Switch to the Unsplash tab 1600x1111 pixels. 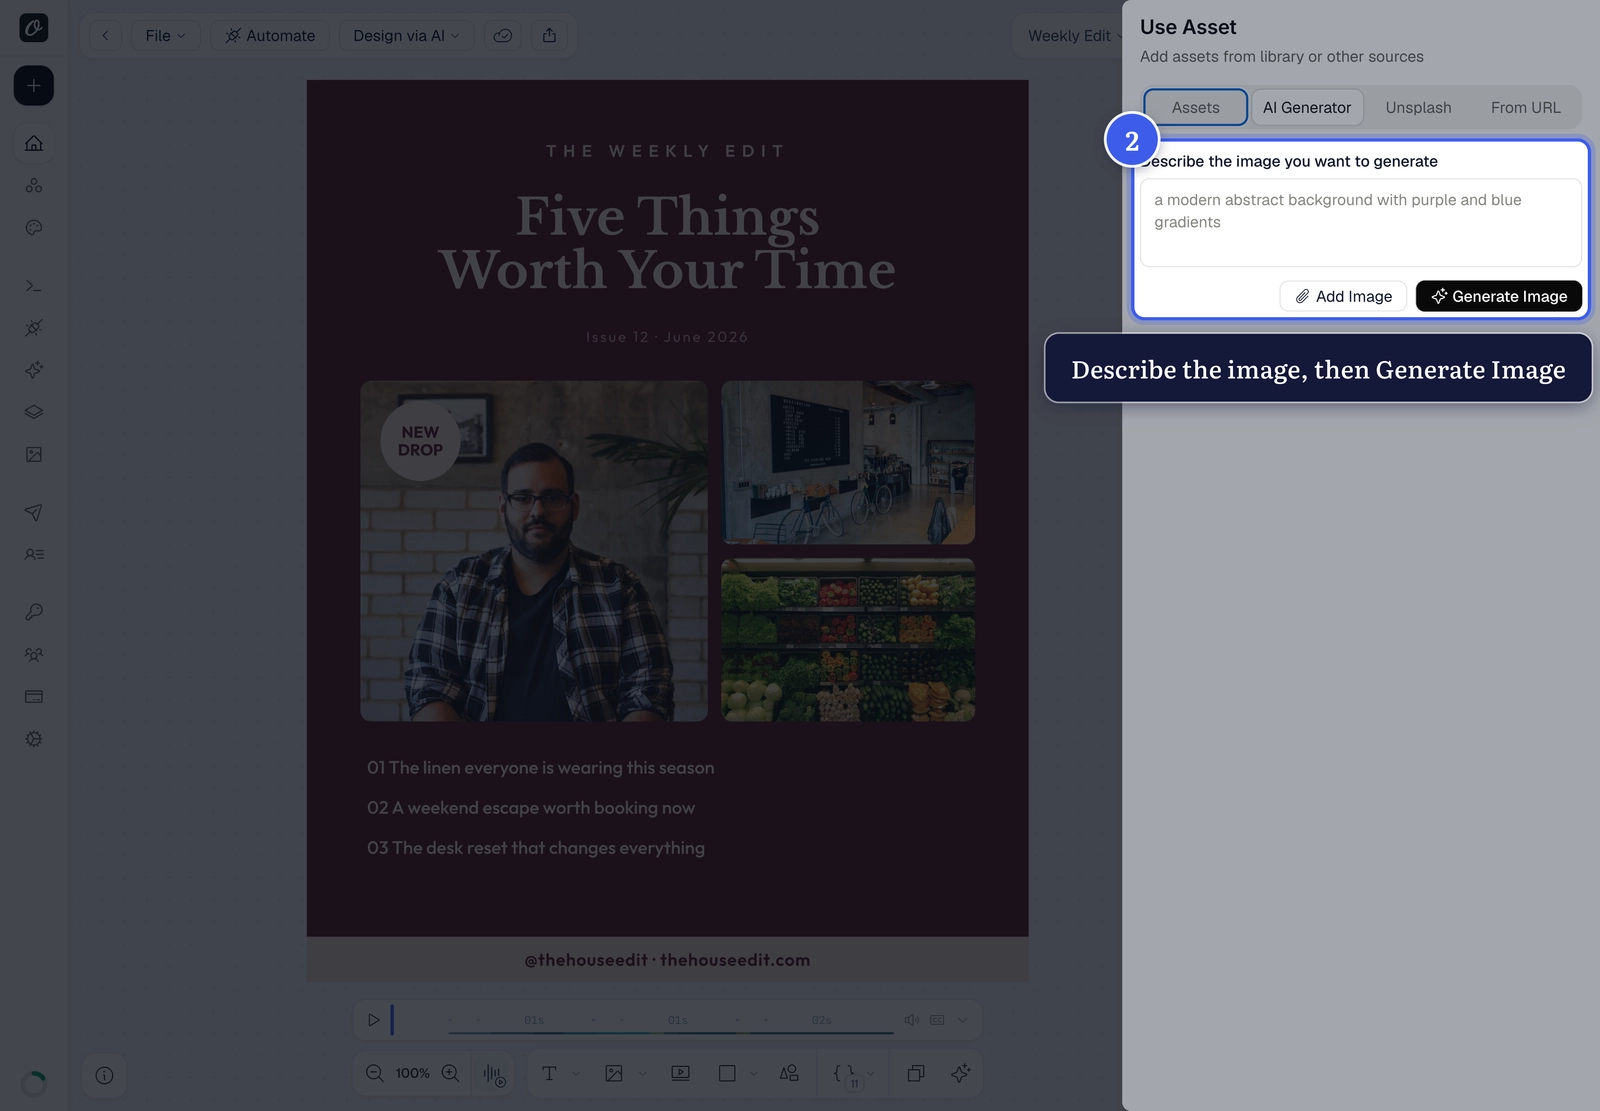[x=1418, y=107]
